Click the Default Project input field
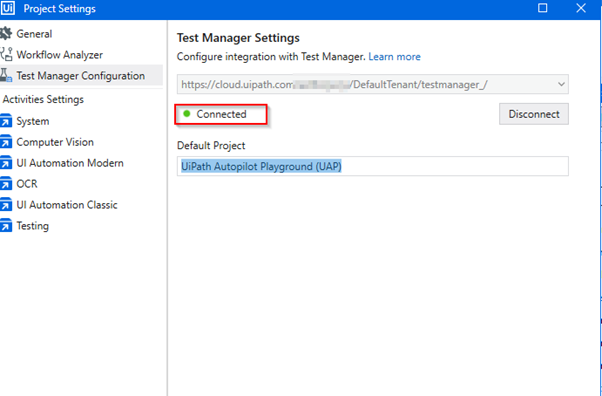 pos(372,166)
